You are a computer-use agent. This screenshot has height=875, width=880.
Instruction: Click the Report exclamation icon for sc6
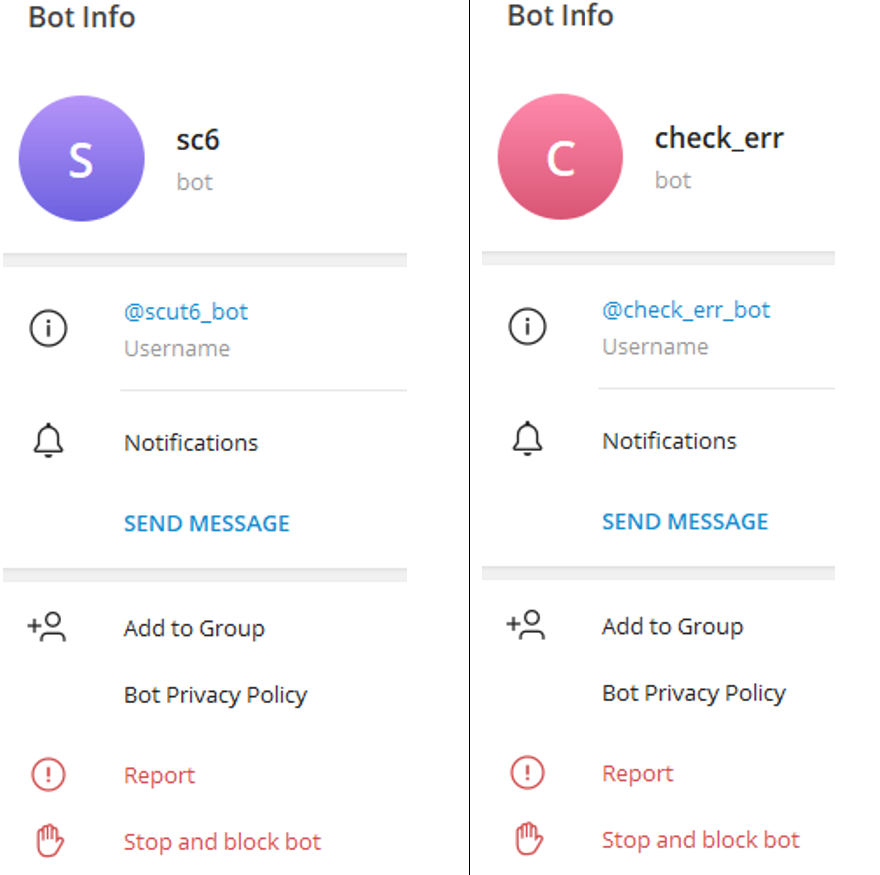(47, 774)
